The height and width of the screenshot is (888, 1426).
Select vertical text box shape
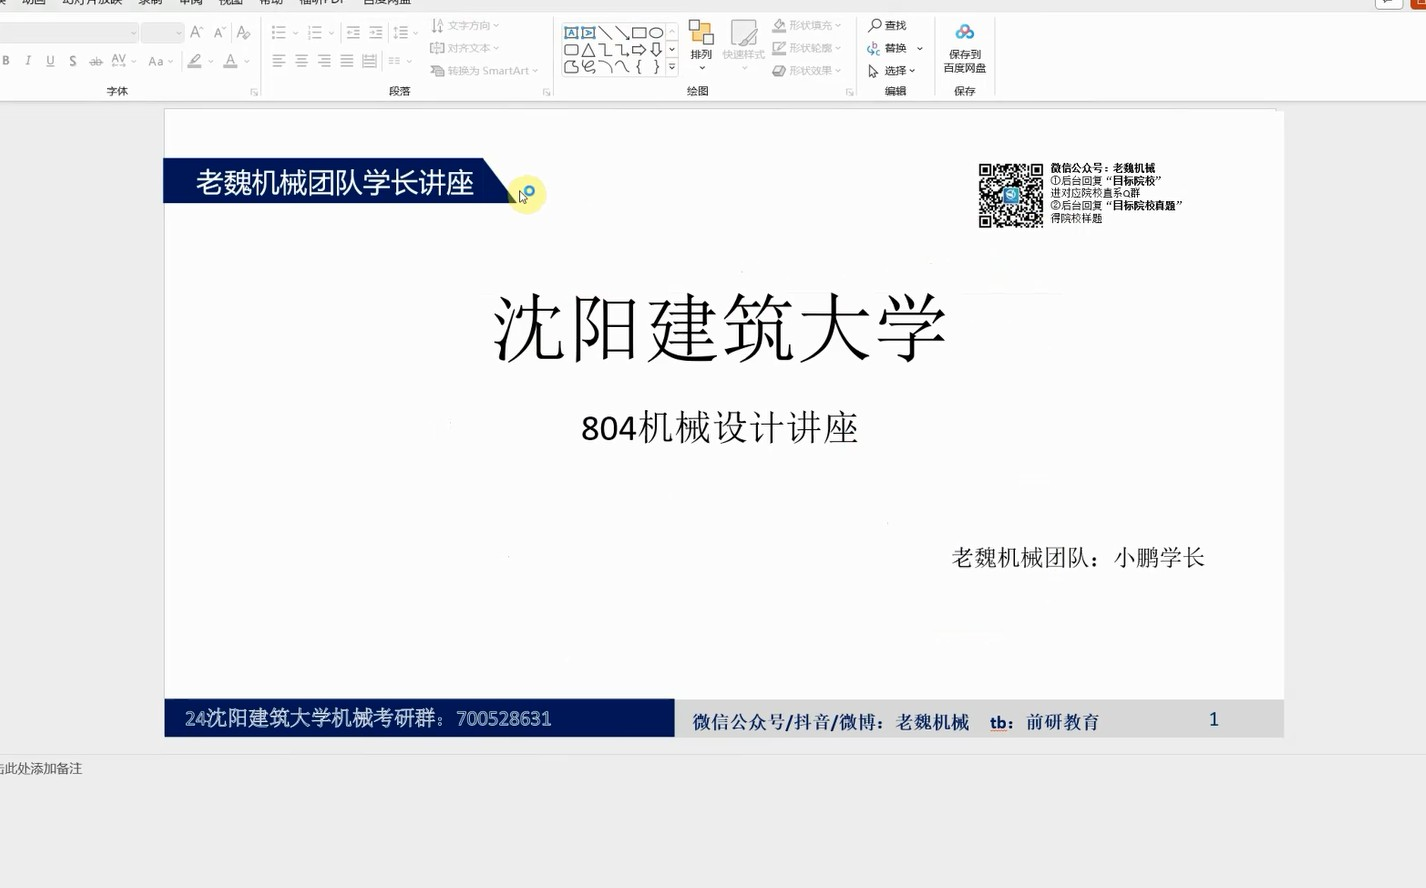(x=588, y=33)
